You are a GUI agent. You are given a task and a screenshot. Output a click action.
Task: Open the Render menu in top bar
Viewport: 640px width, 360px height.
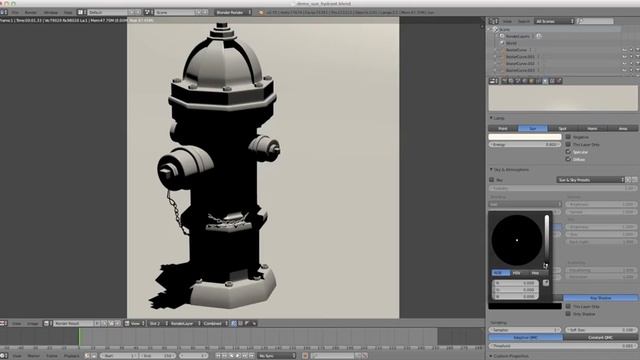tap(31, 13)
